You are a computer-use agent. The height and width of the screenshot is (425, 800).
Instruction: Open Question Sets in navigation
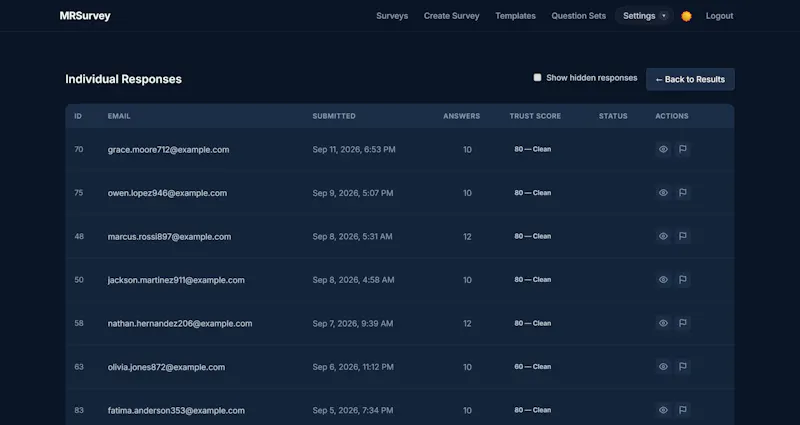coord(579,16)
